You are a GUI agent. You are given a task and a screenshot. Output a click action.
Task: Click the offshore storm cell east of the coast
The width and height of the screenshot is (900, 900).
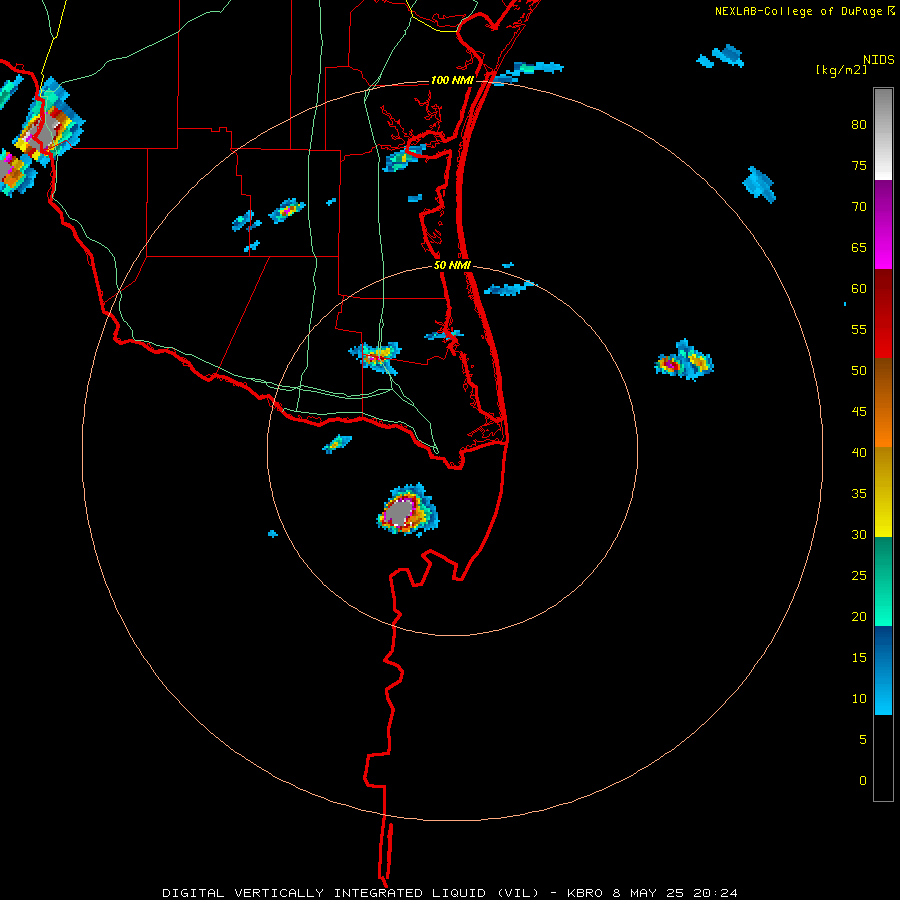pos(684,360)
